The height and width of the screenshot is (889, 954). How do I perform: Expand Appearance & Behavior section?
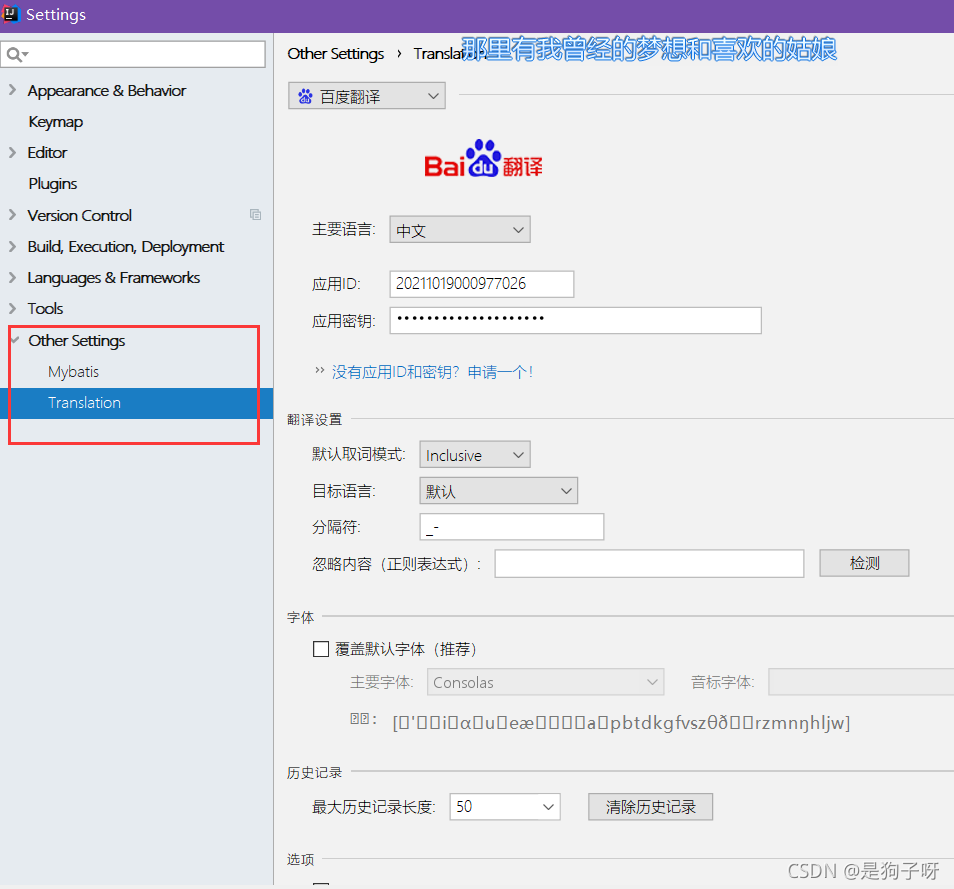pos(12,90)
